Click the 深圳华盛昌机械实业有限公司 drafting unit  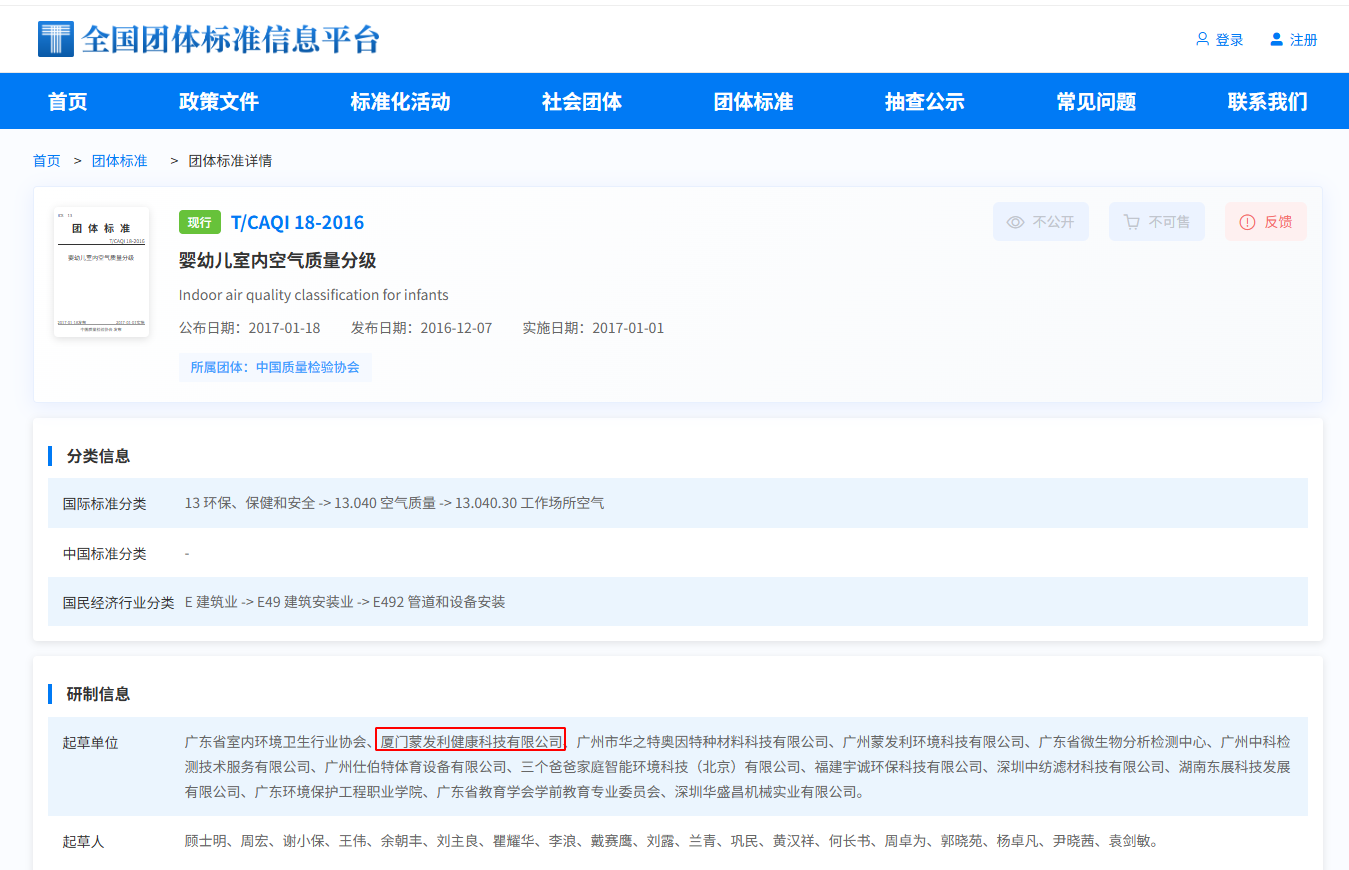point(767,792)
